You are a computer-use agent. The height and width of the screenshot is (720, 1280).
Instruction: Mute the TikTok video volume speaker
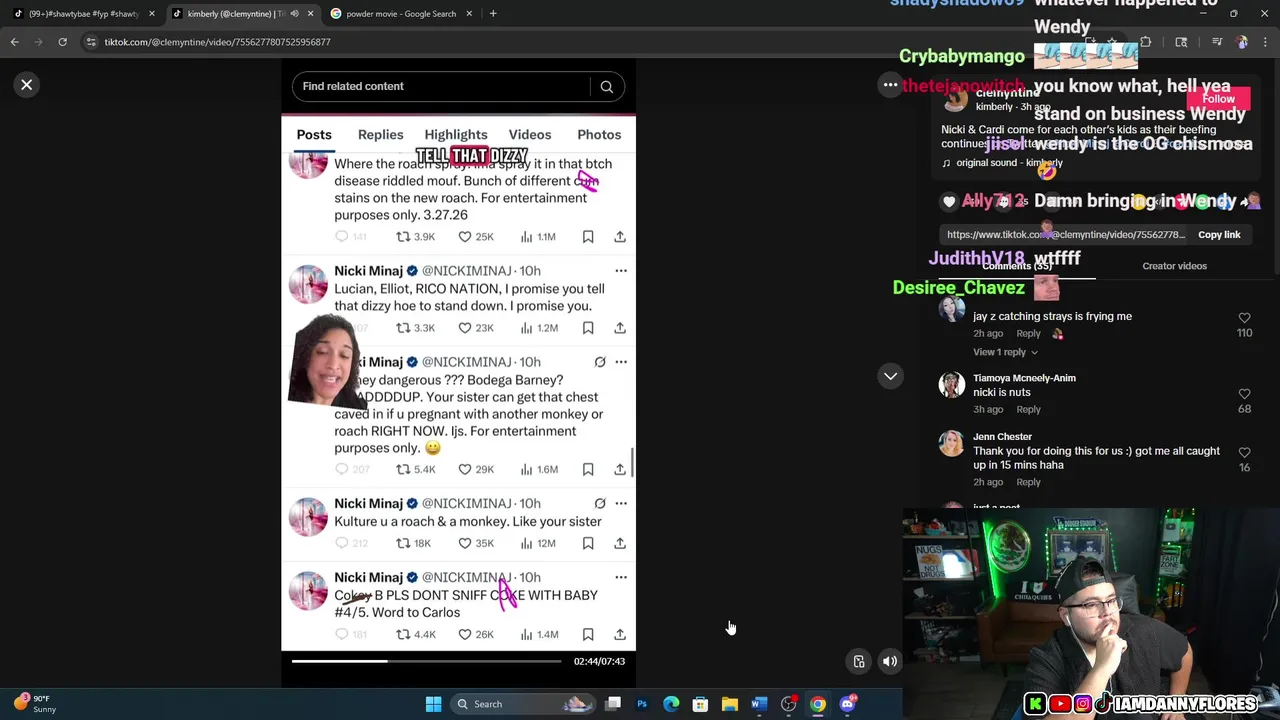(889, 661)
